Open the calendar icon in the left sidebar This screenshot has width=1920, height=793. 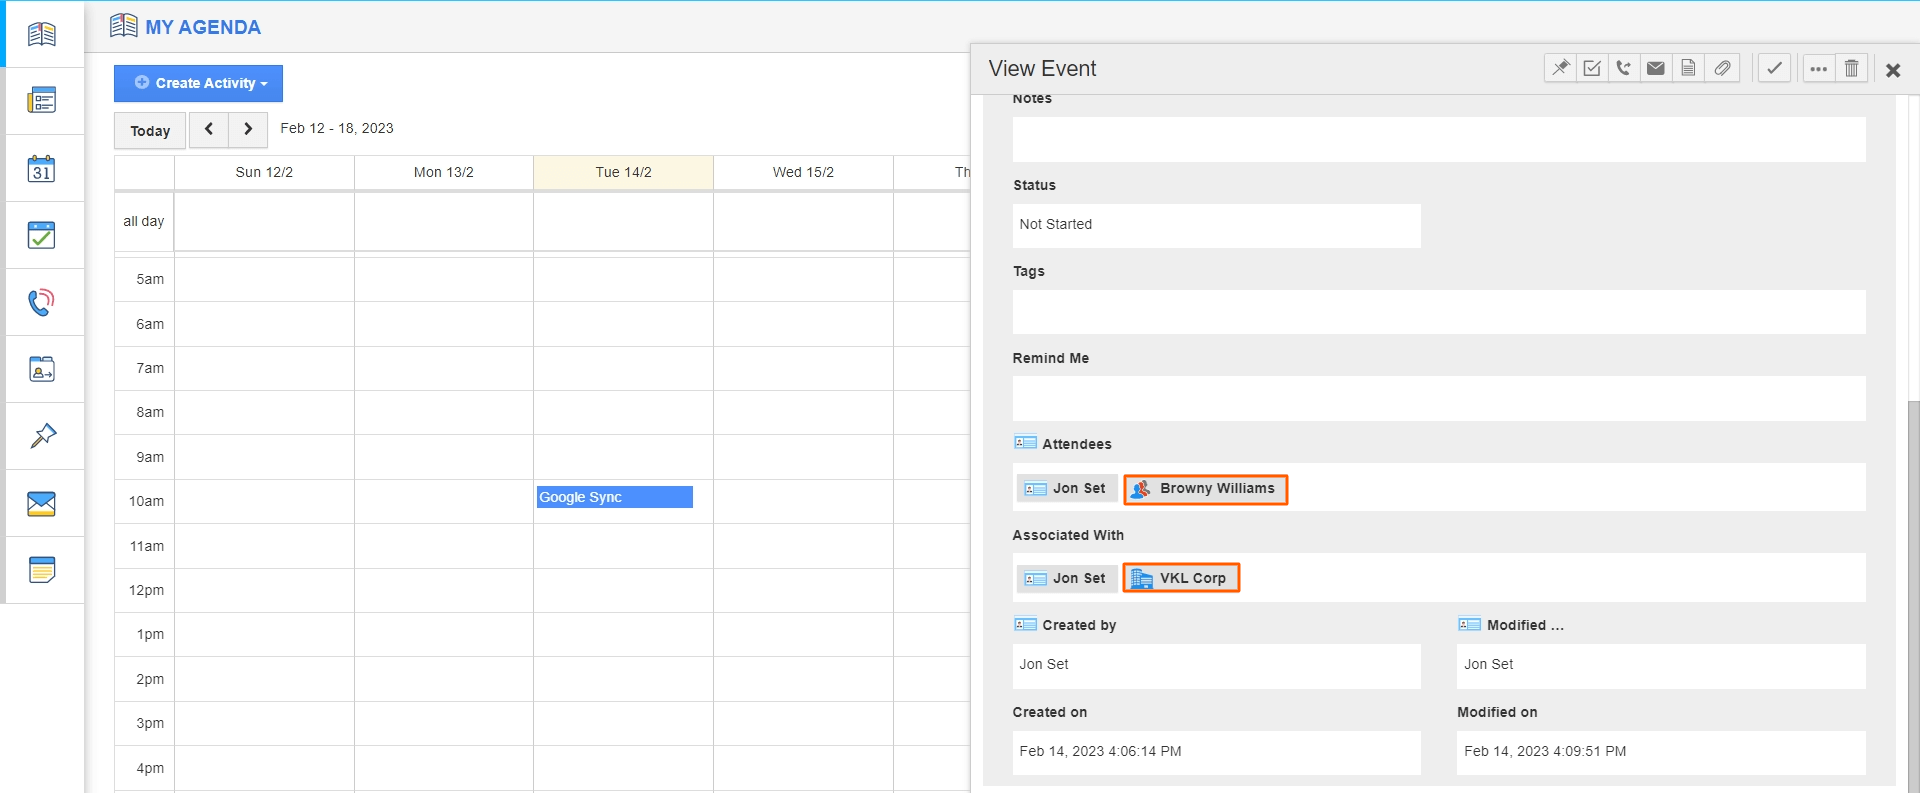click(41, 169)
